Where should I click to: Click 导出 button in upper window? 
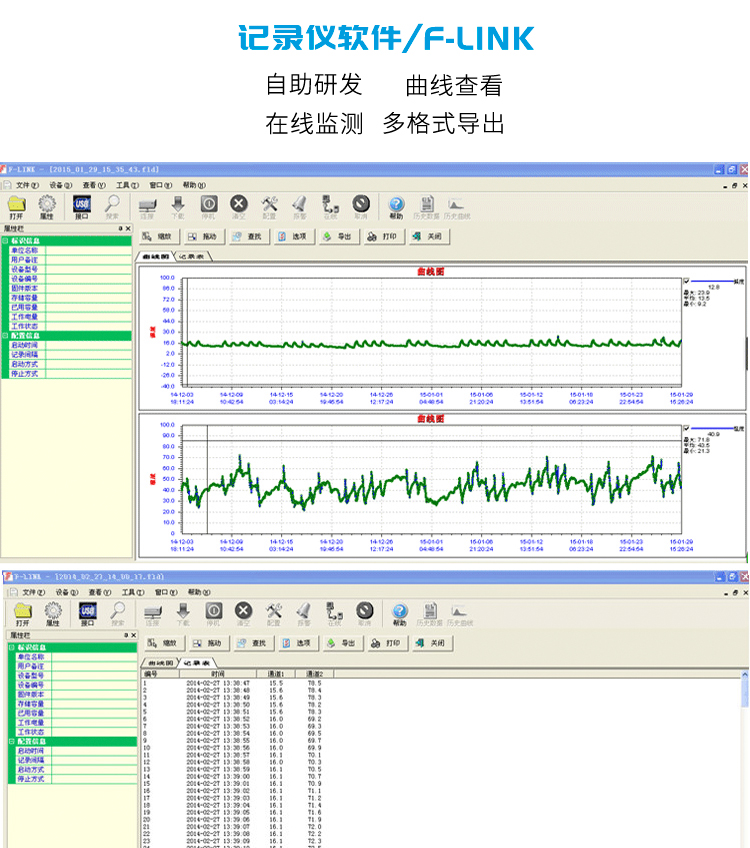tap(338, 236)
